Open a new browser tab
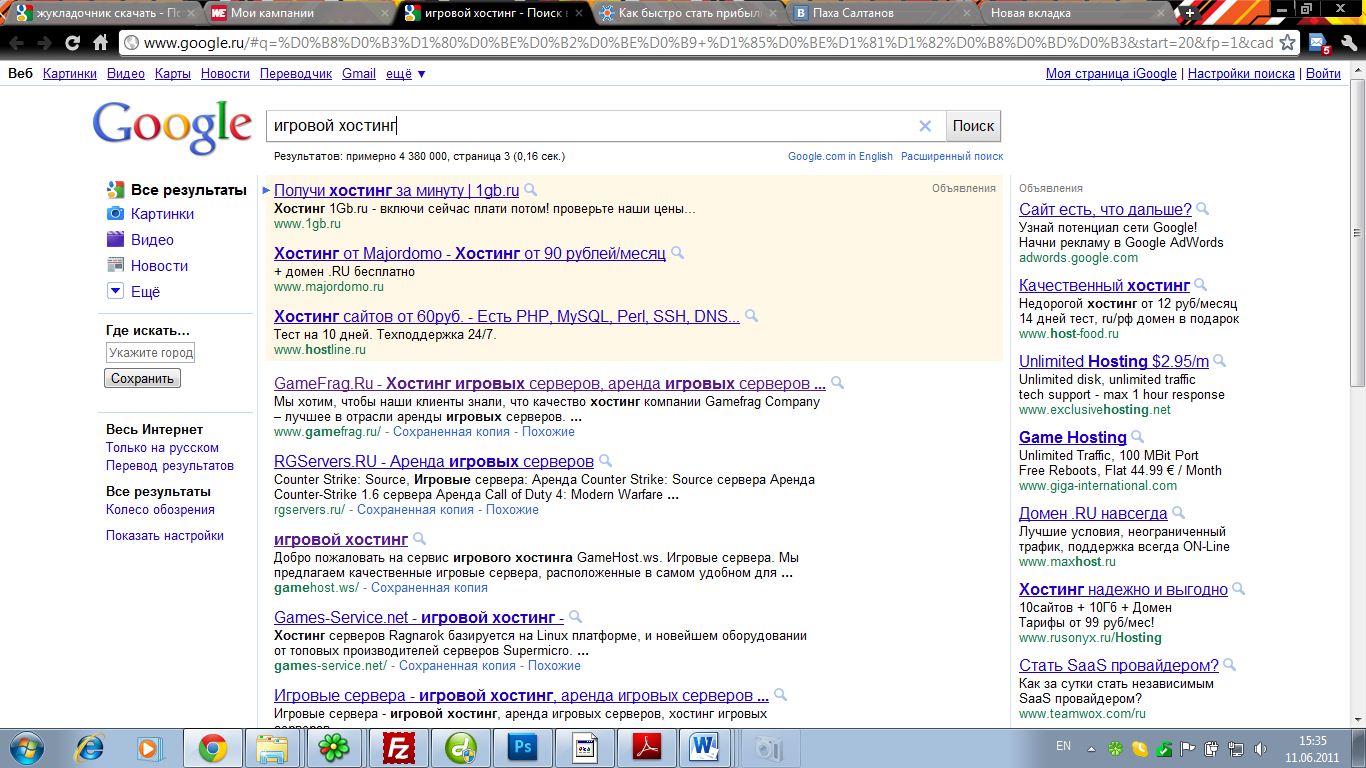Image resolution: width=1366 pixels, height=768 pixels. pyautogui.click(x=1189, y=13)
